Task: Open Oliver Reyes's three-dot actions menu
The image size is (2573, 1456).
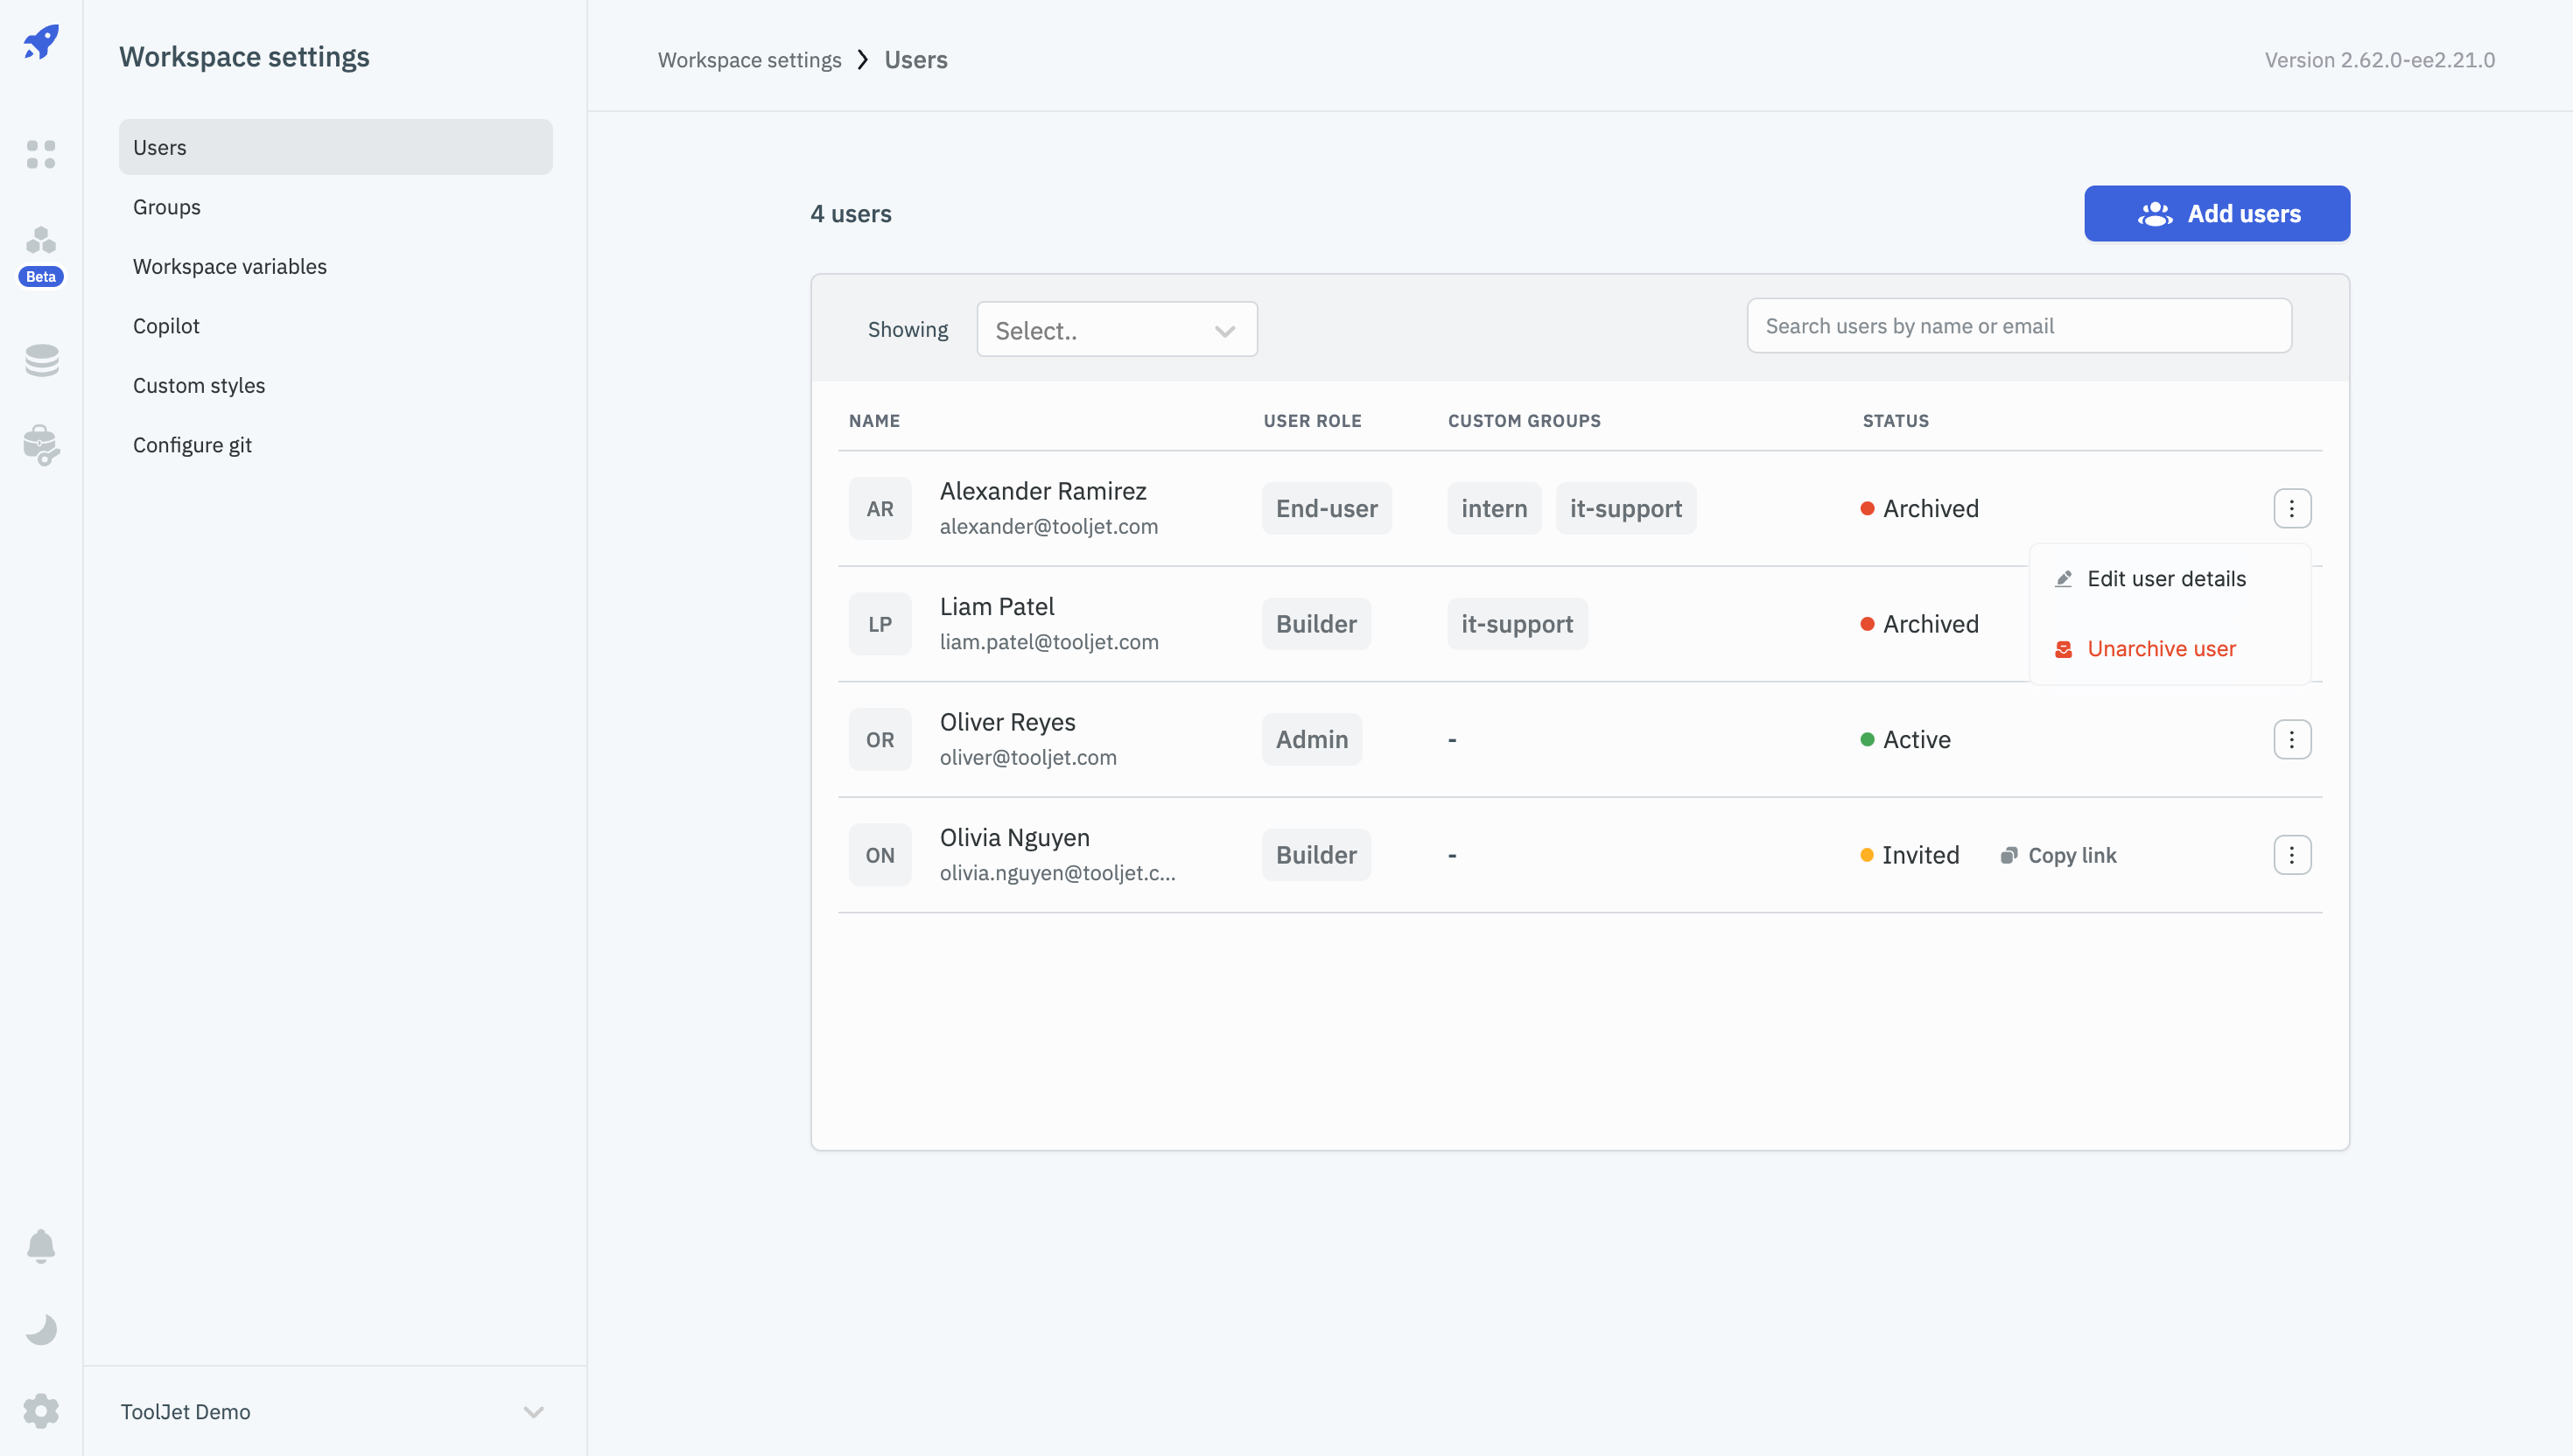Action: 2291,739
